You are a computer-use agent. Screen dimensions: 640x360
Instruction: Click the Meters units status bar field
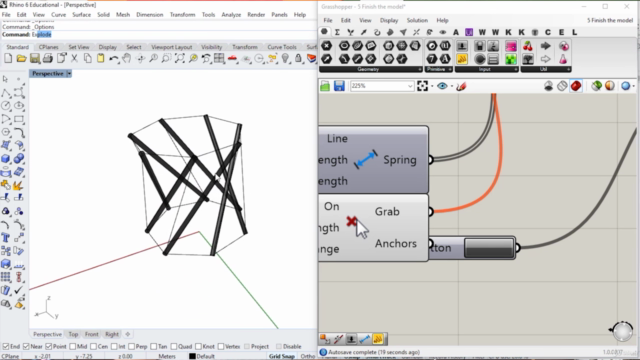coord(167,356)
